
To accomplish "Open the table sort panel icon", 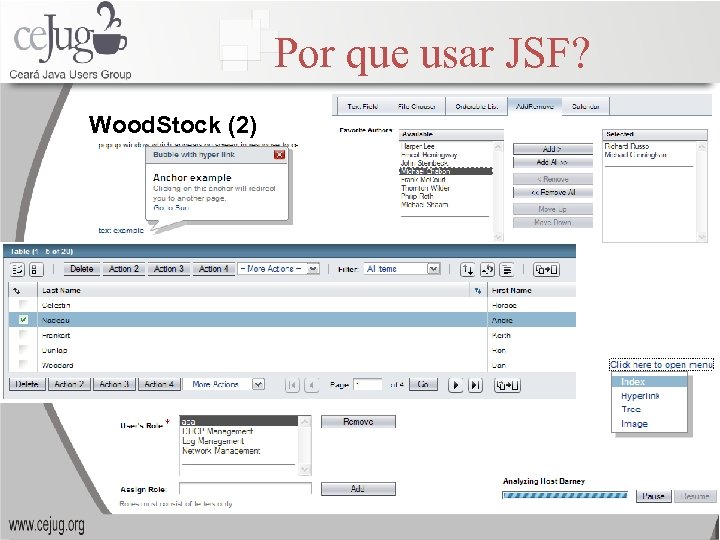I will click(x=467, y=270).
